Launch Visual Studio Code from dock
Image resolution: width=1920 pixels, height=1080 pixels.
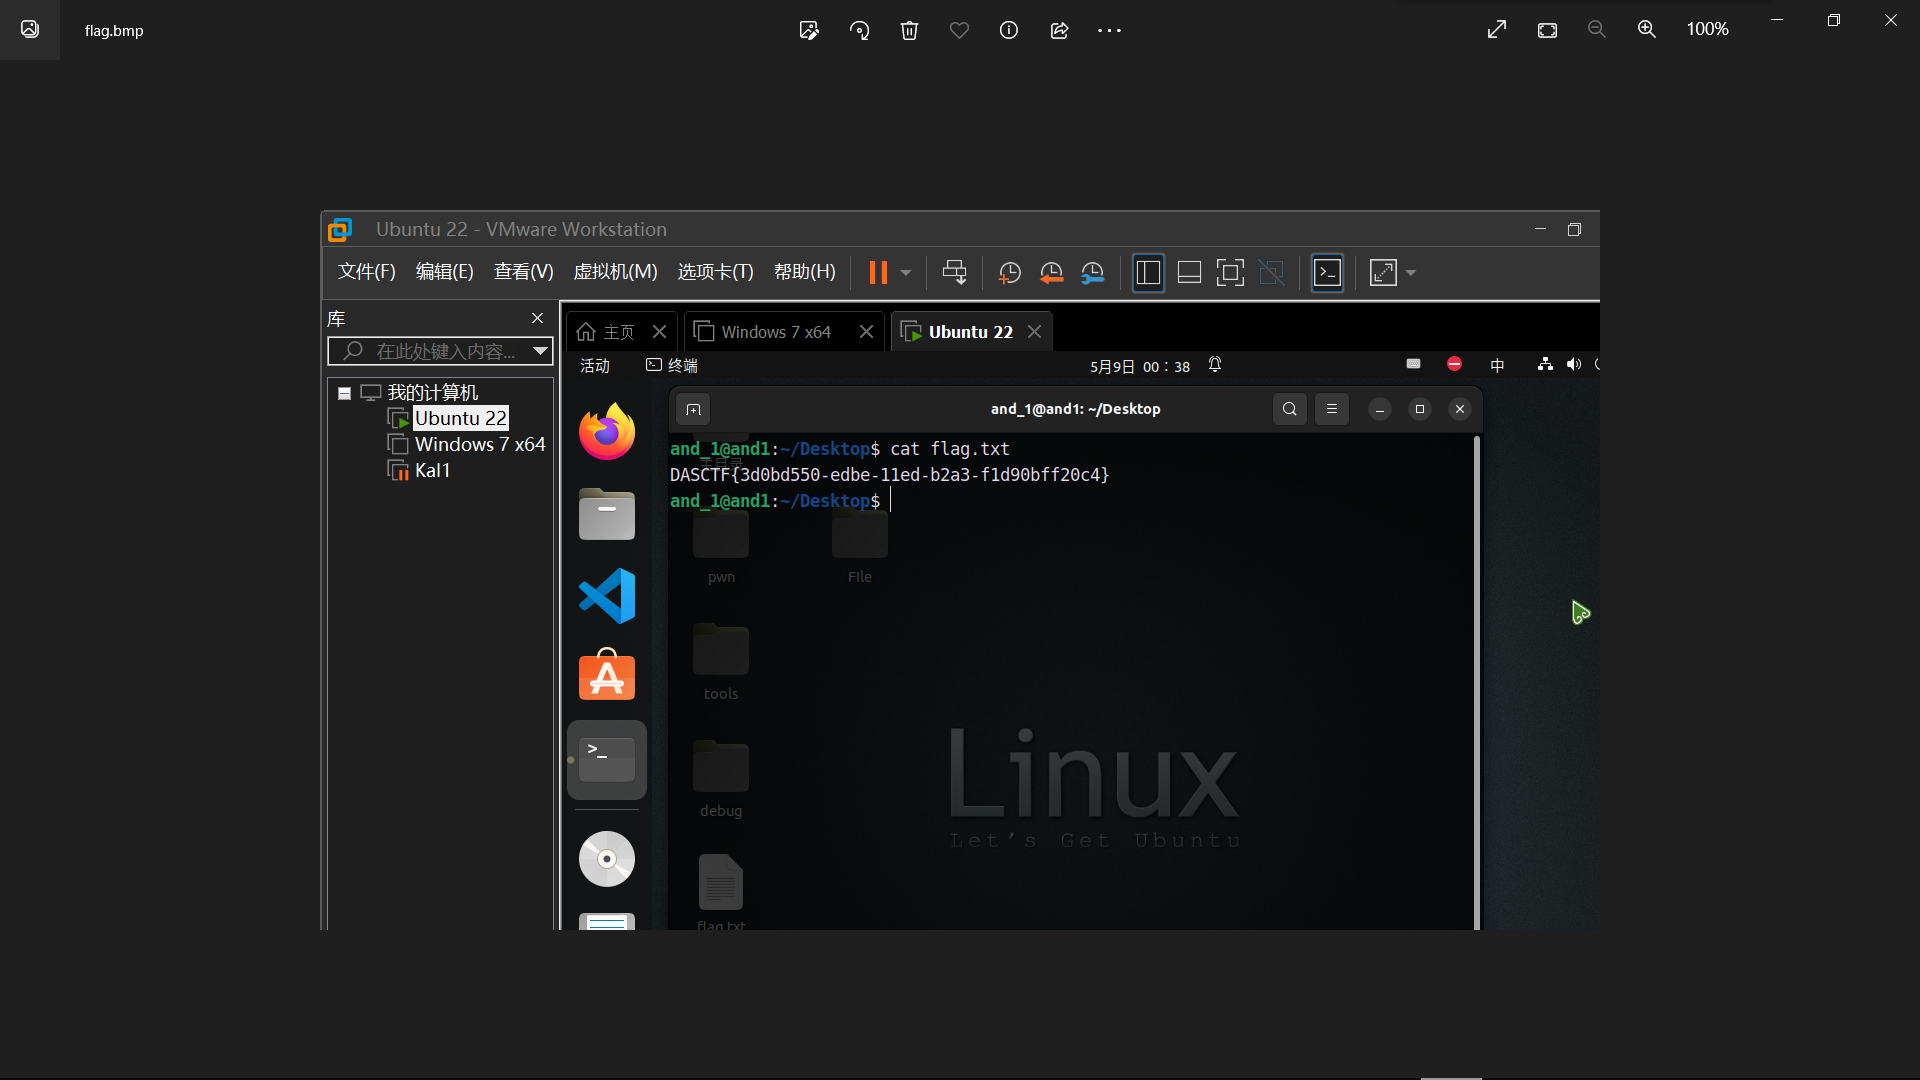(607, 596)
